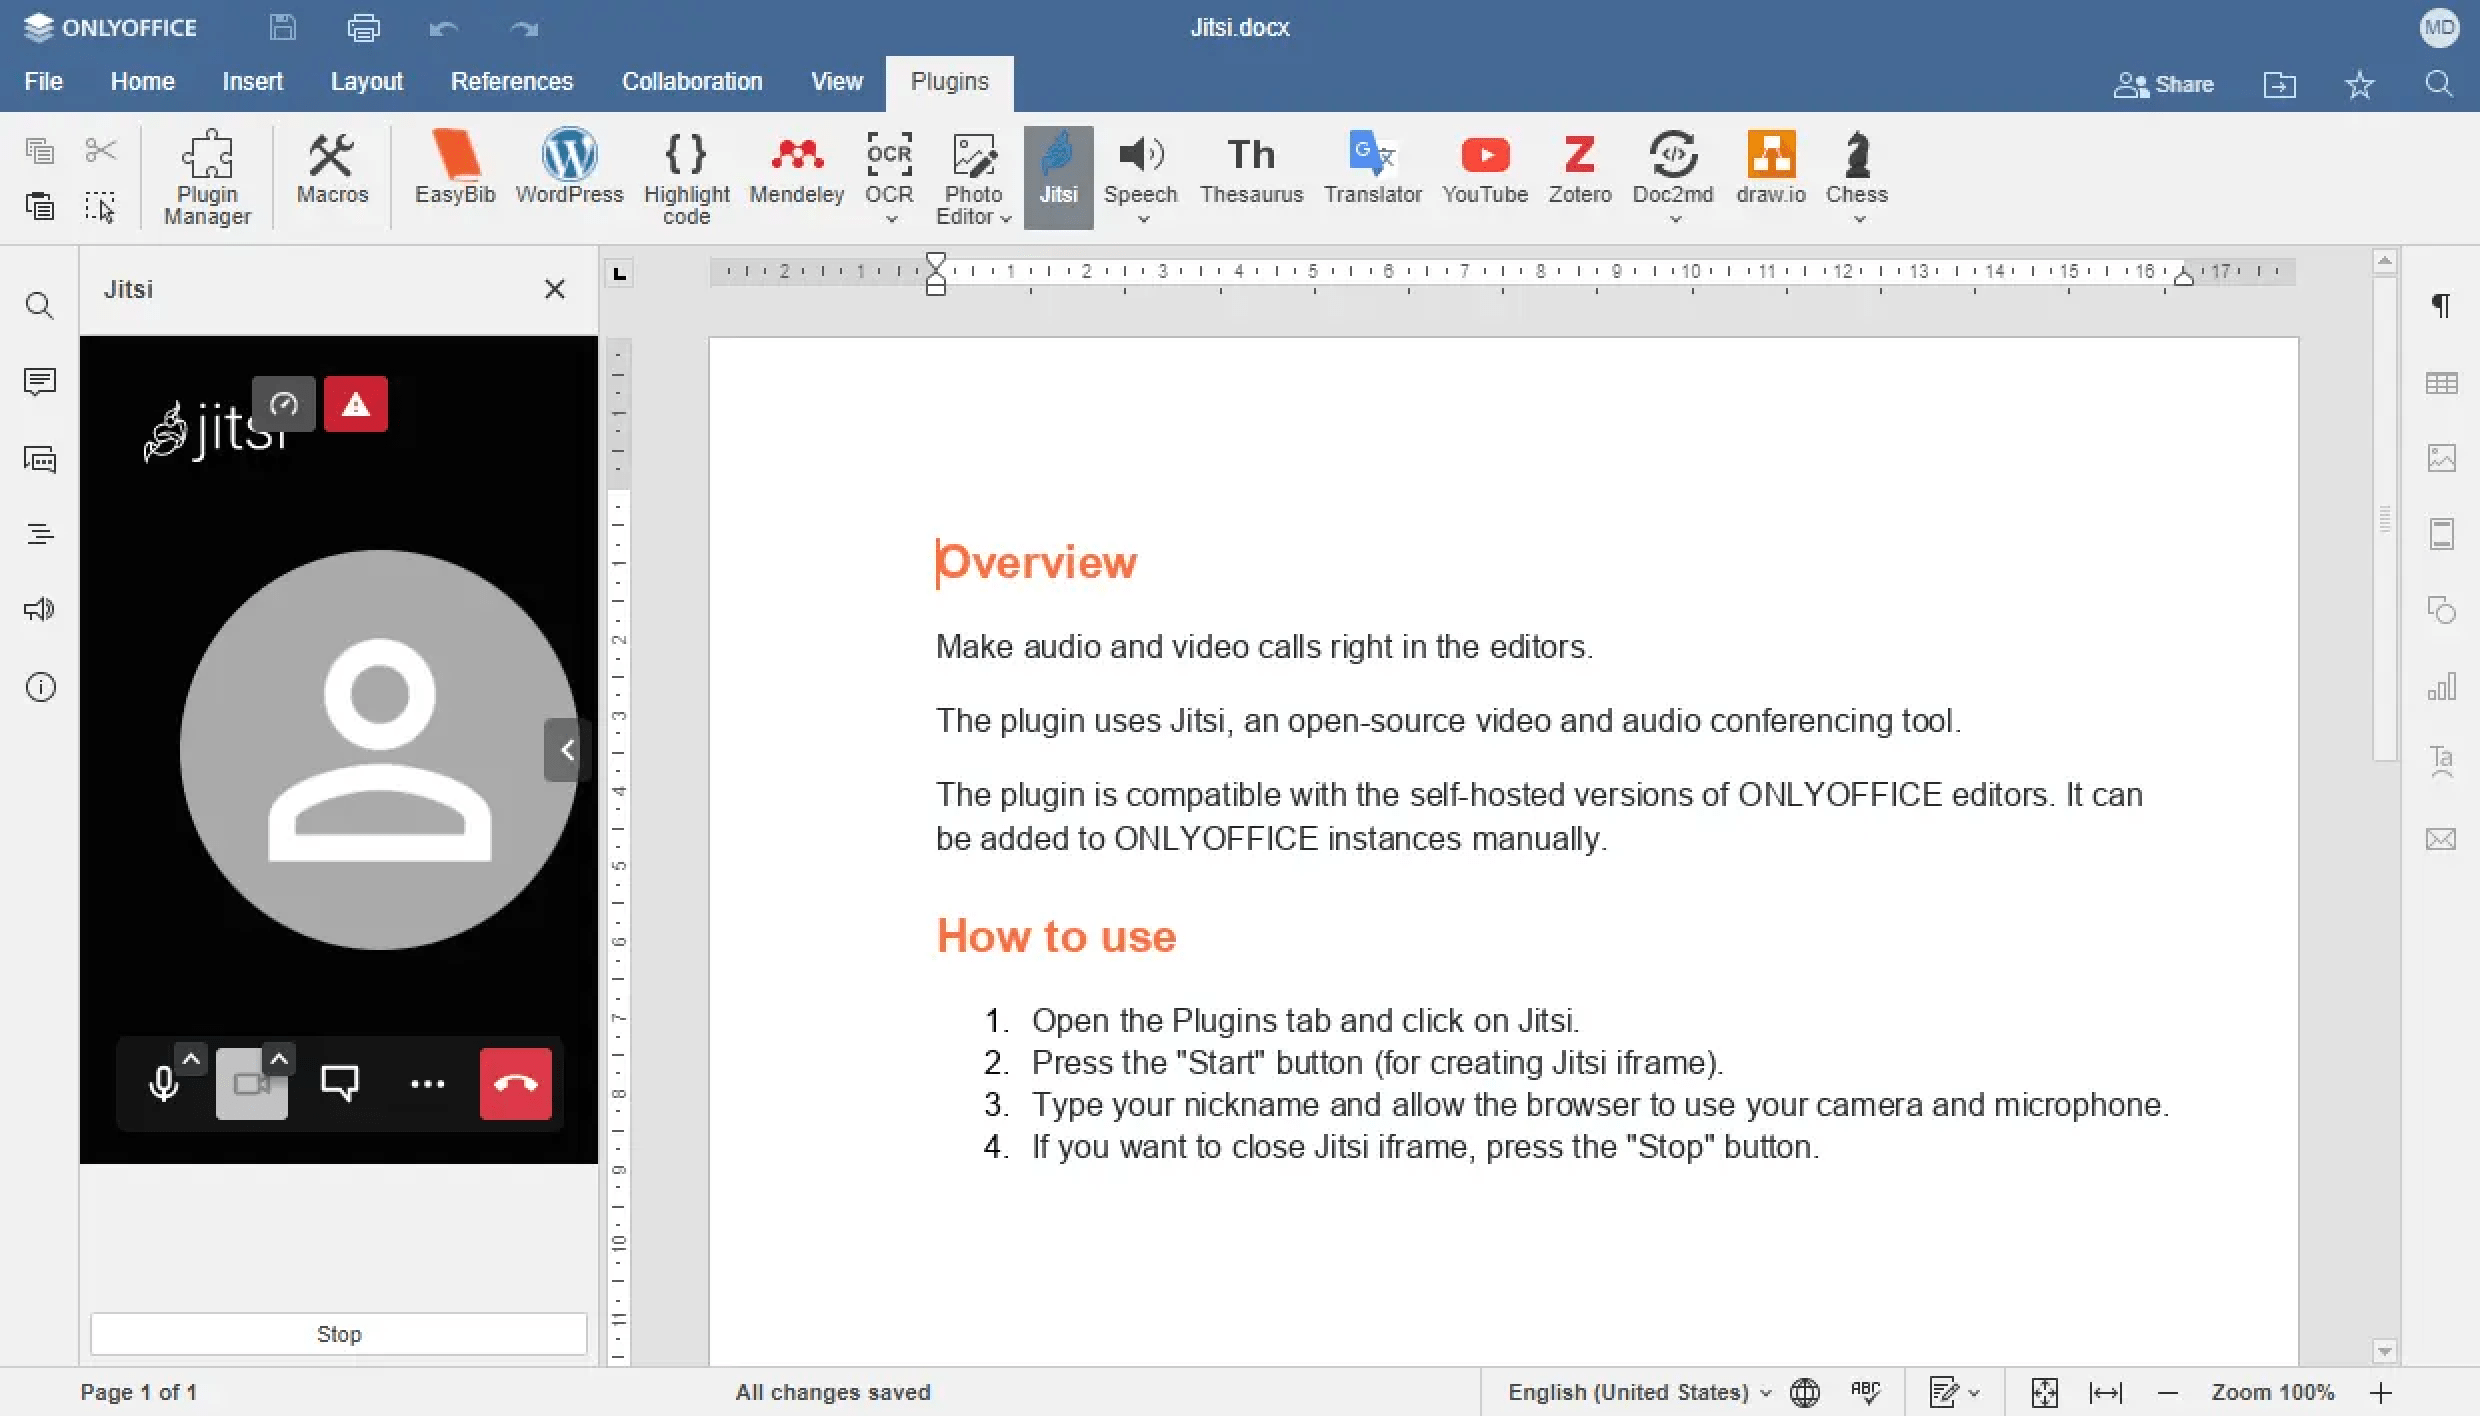
Task: Click the Share button
Action: point(2163,85)
